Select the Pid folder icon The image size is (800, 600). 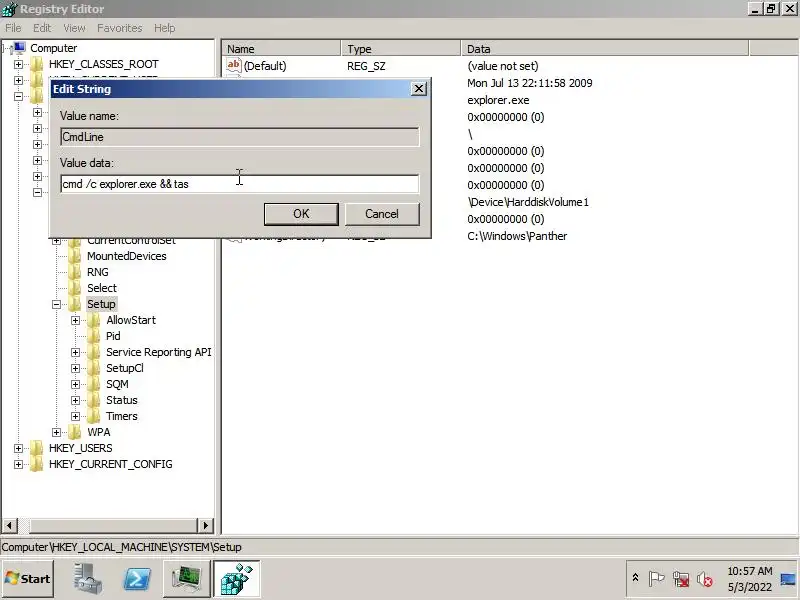[x=94, y=336]
